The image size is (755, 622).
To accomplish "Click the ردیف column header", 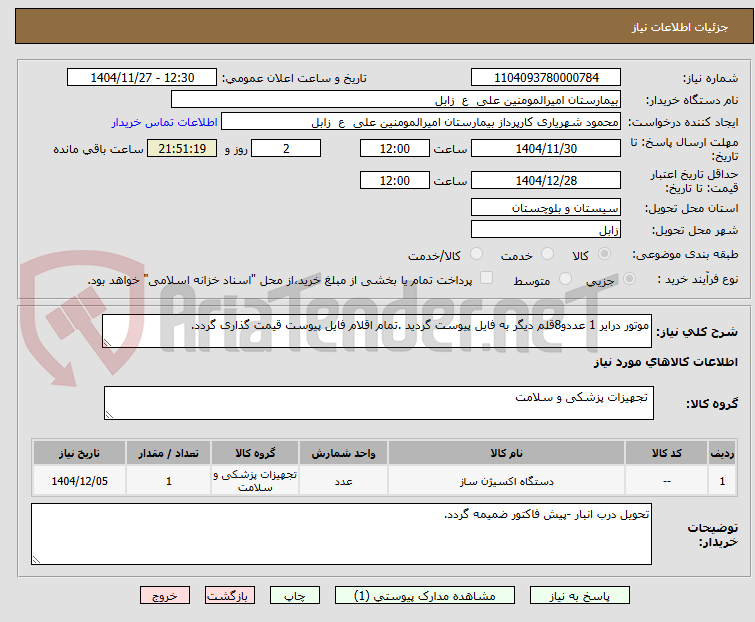I will (x=722, y=453).
